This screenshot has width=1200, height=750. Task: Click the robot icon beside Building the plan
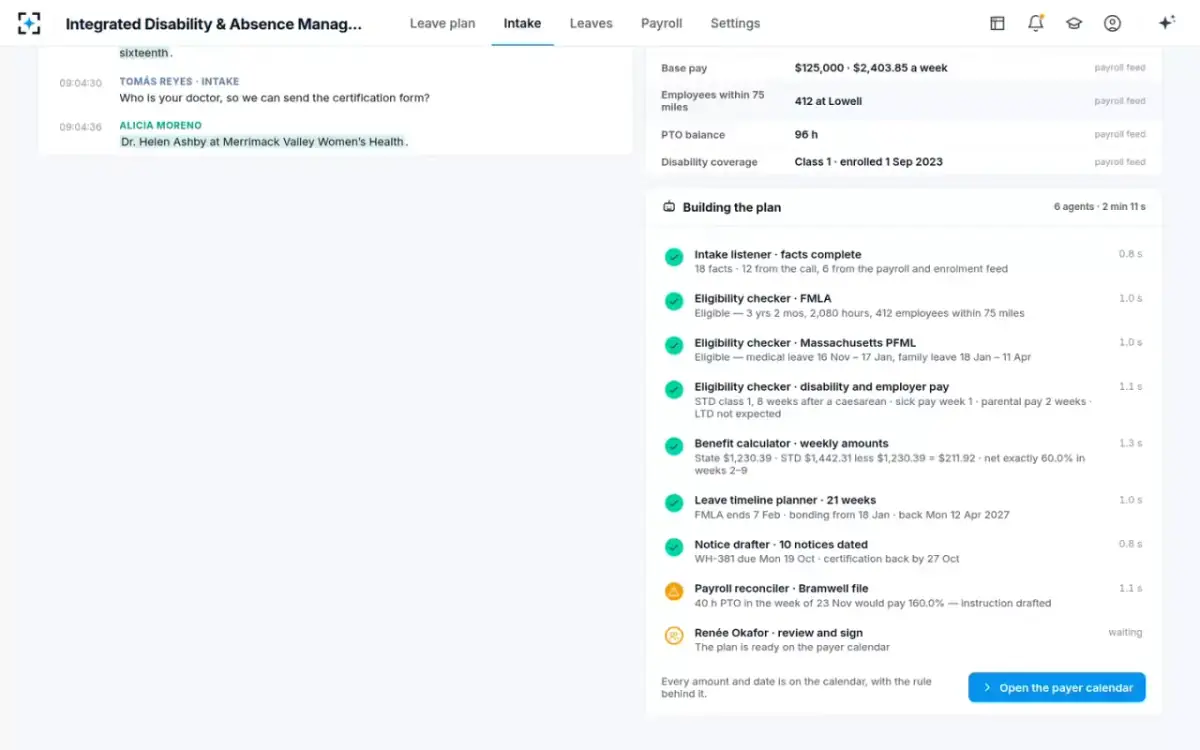coord(669,207)
